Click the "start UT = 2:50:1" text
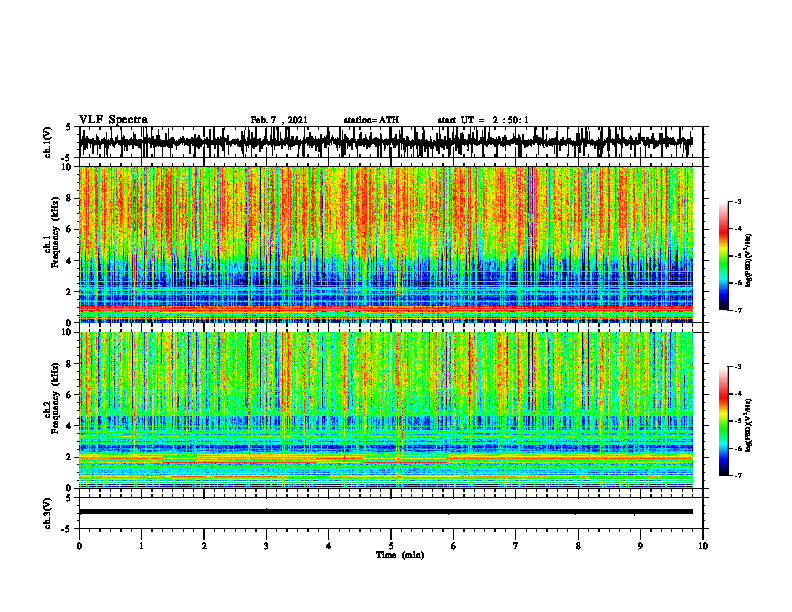The image size is (792, 612). [483, 120]
